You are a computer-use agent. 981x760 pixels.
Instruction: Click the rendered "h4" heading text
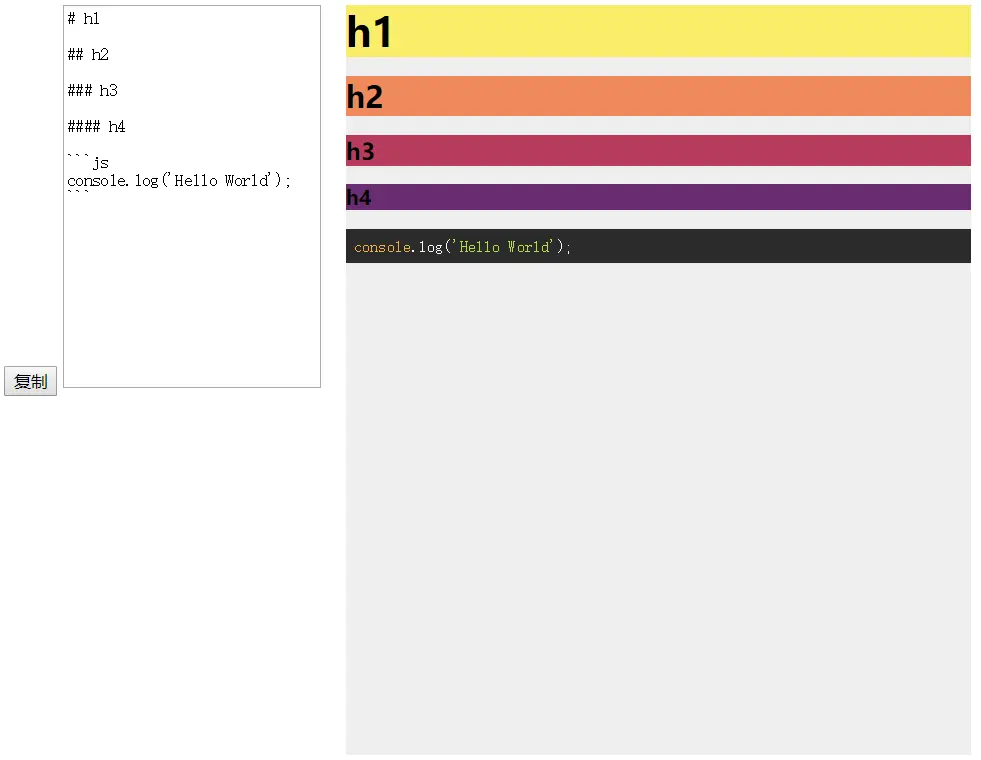(358, 198)
